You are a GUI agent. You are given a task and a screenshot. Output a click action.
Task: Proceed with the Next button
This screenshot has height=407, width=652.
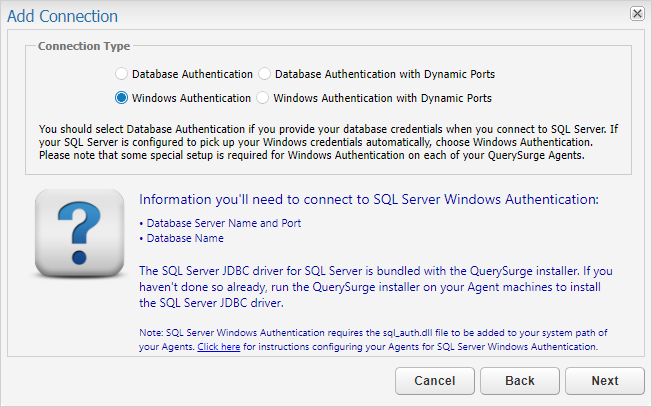605,381
